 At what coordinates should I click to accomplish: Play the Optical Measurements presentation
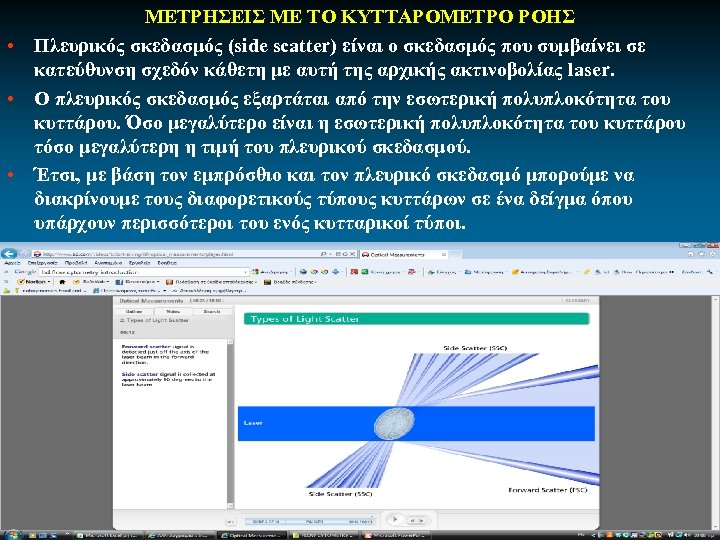[395, 519]
